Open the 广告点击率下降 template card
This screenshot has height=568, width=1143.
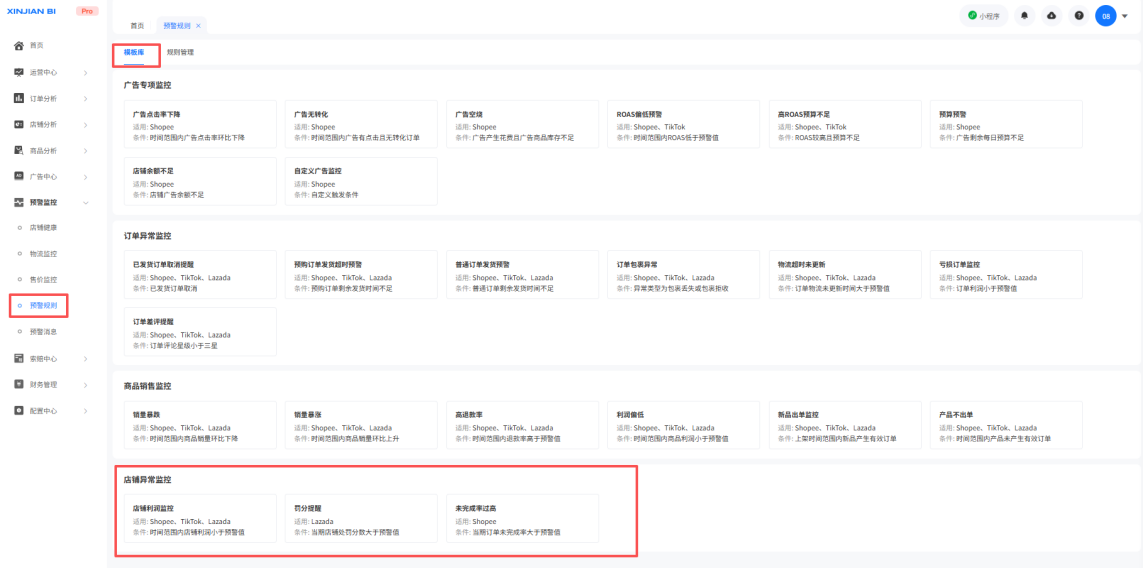[x=199, y=127]
